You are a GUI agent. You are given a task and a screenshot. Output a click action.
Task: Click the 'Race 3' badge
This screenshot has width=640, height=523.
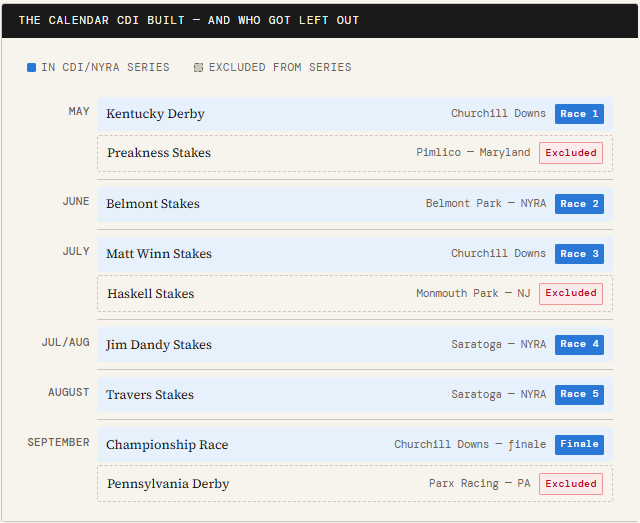(x=579, y=254)
